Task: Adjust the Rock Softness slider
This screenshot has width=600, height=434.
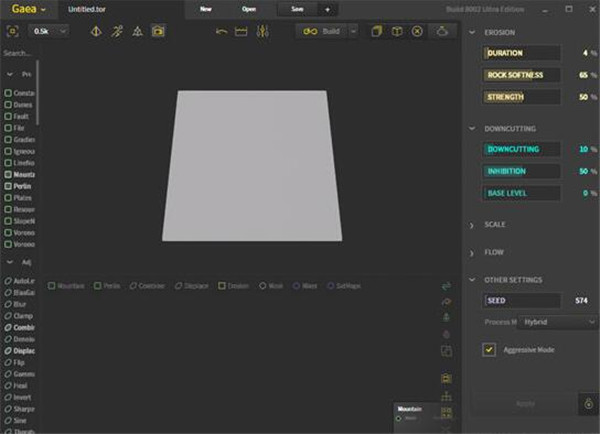Action: (521, 75)
